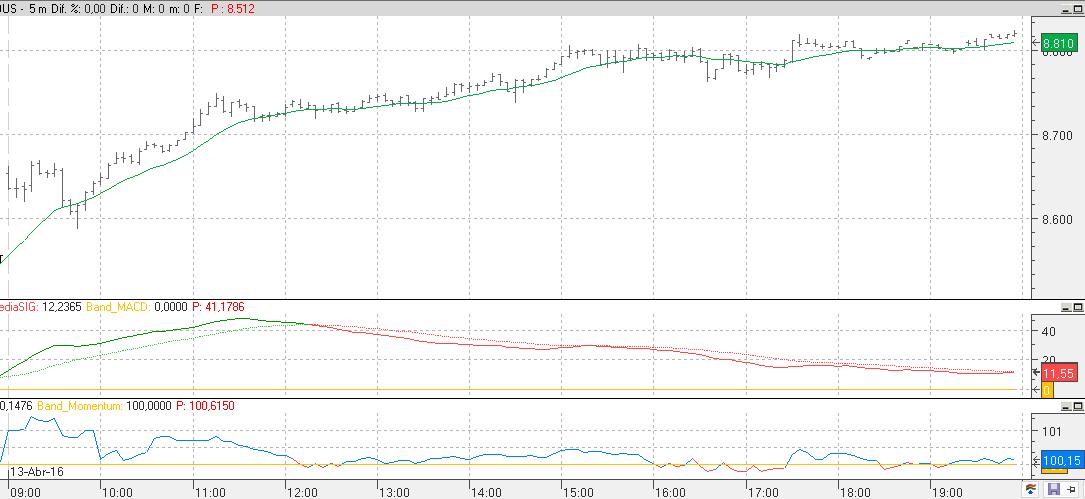Click the floppy disk save icon
This screenshot has width=1085, height=499.
coord(1054,490)
